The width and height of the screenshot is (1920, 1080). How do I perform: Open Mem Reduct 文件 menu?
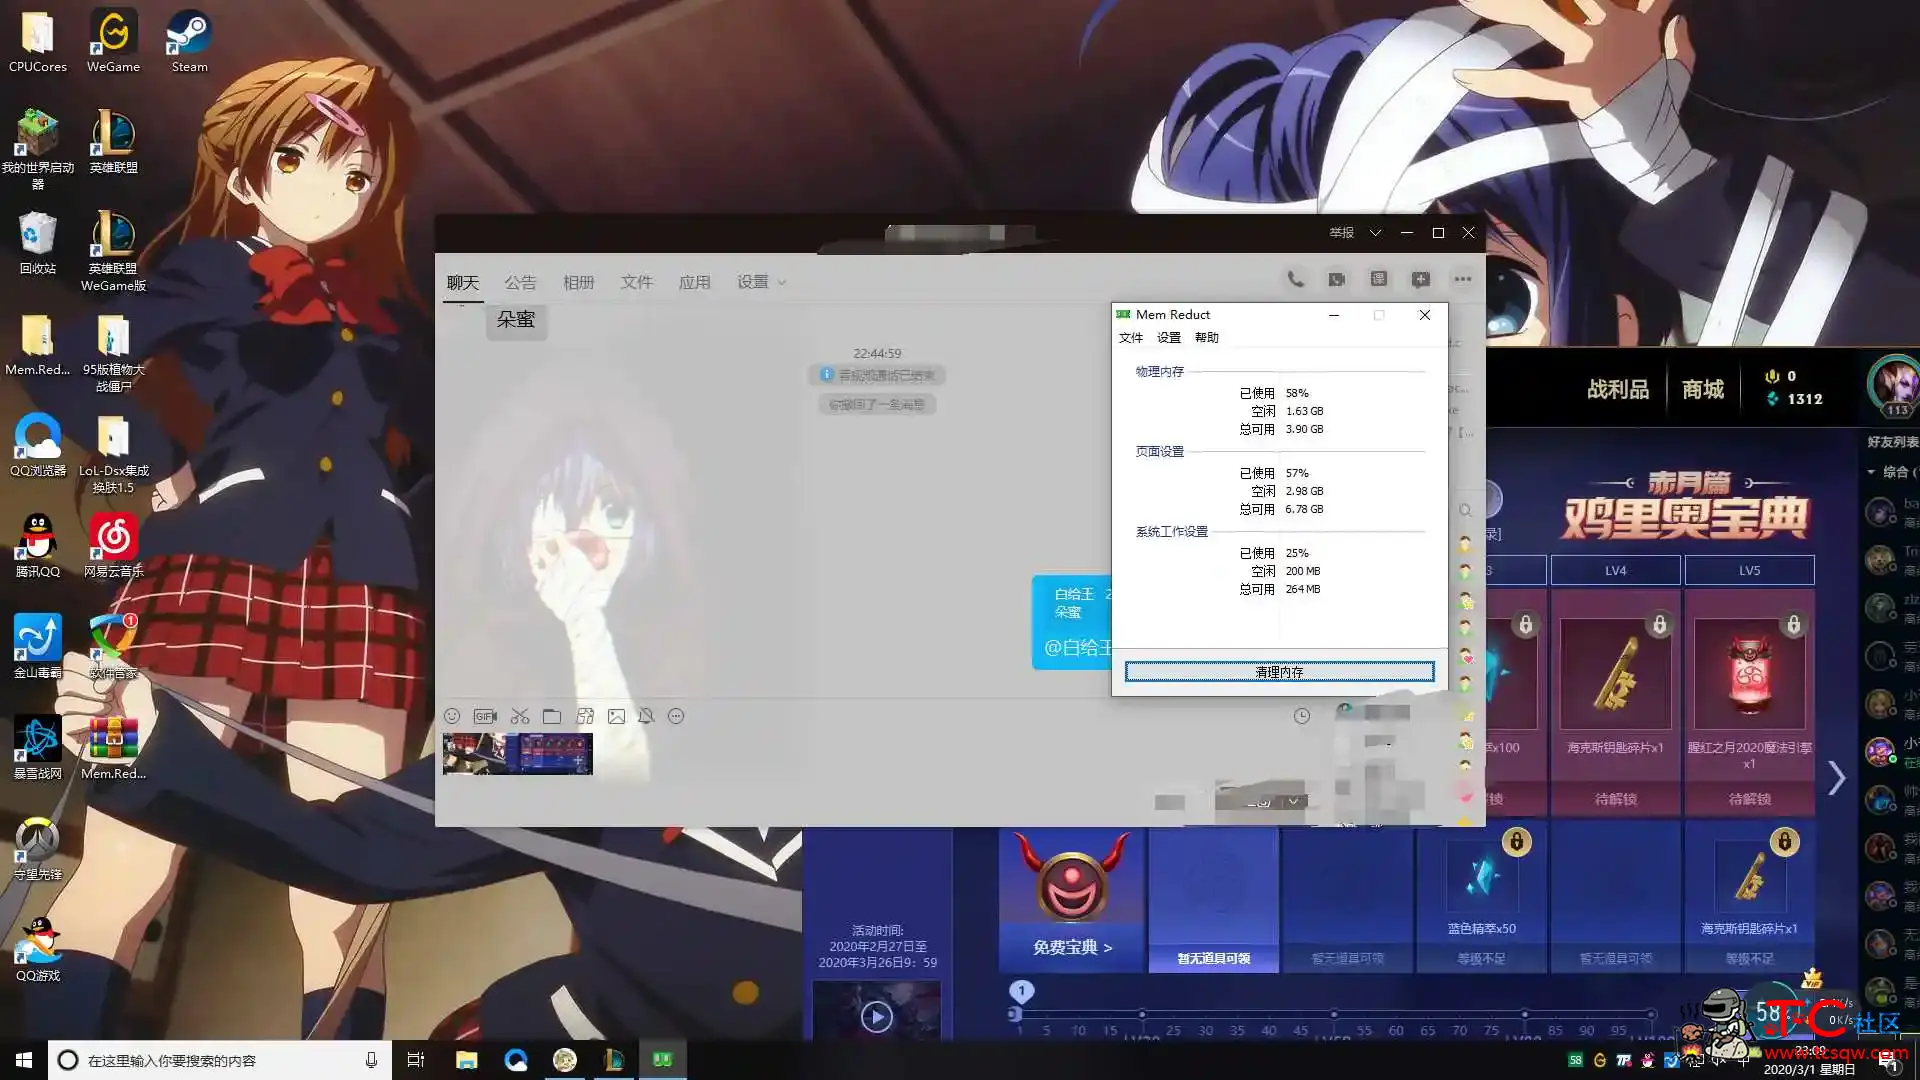(x=1129, y=338)
